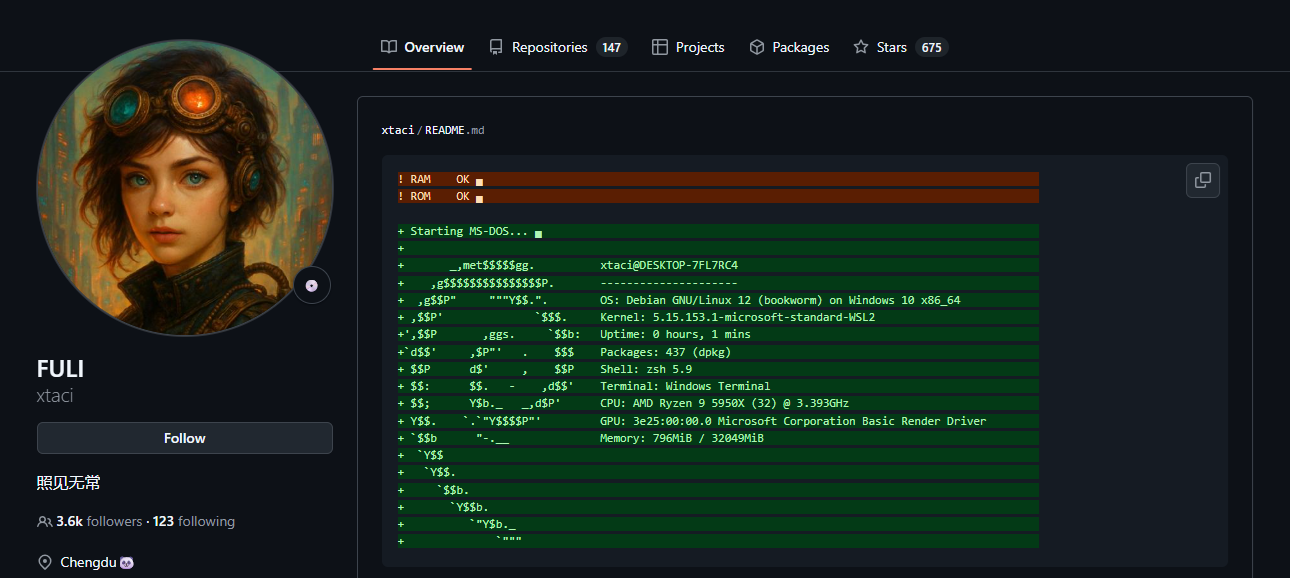View the 123 following list
The image size is (1290, 578).
194,522
